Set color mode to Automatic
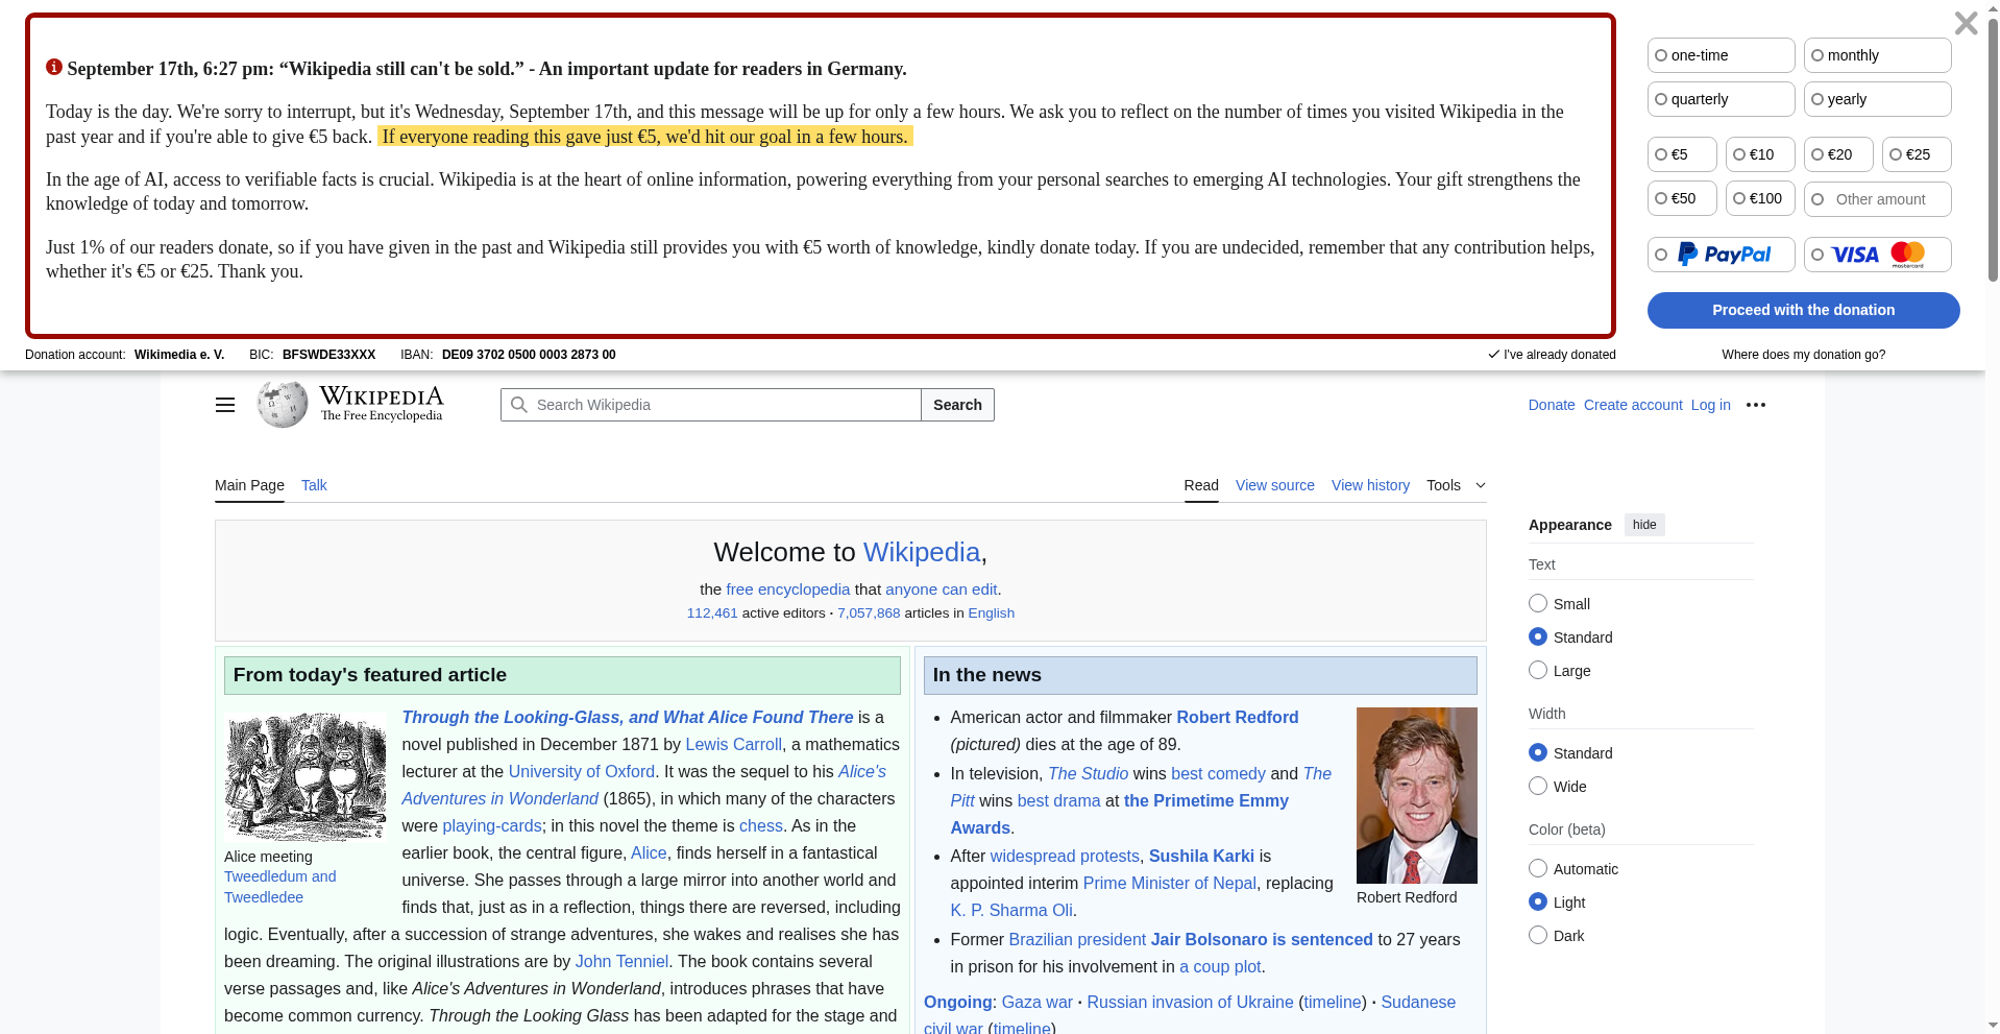Screen dimensions: 2000x1034 coord(1538,868)
